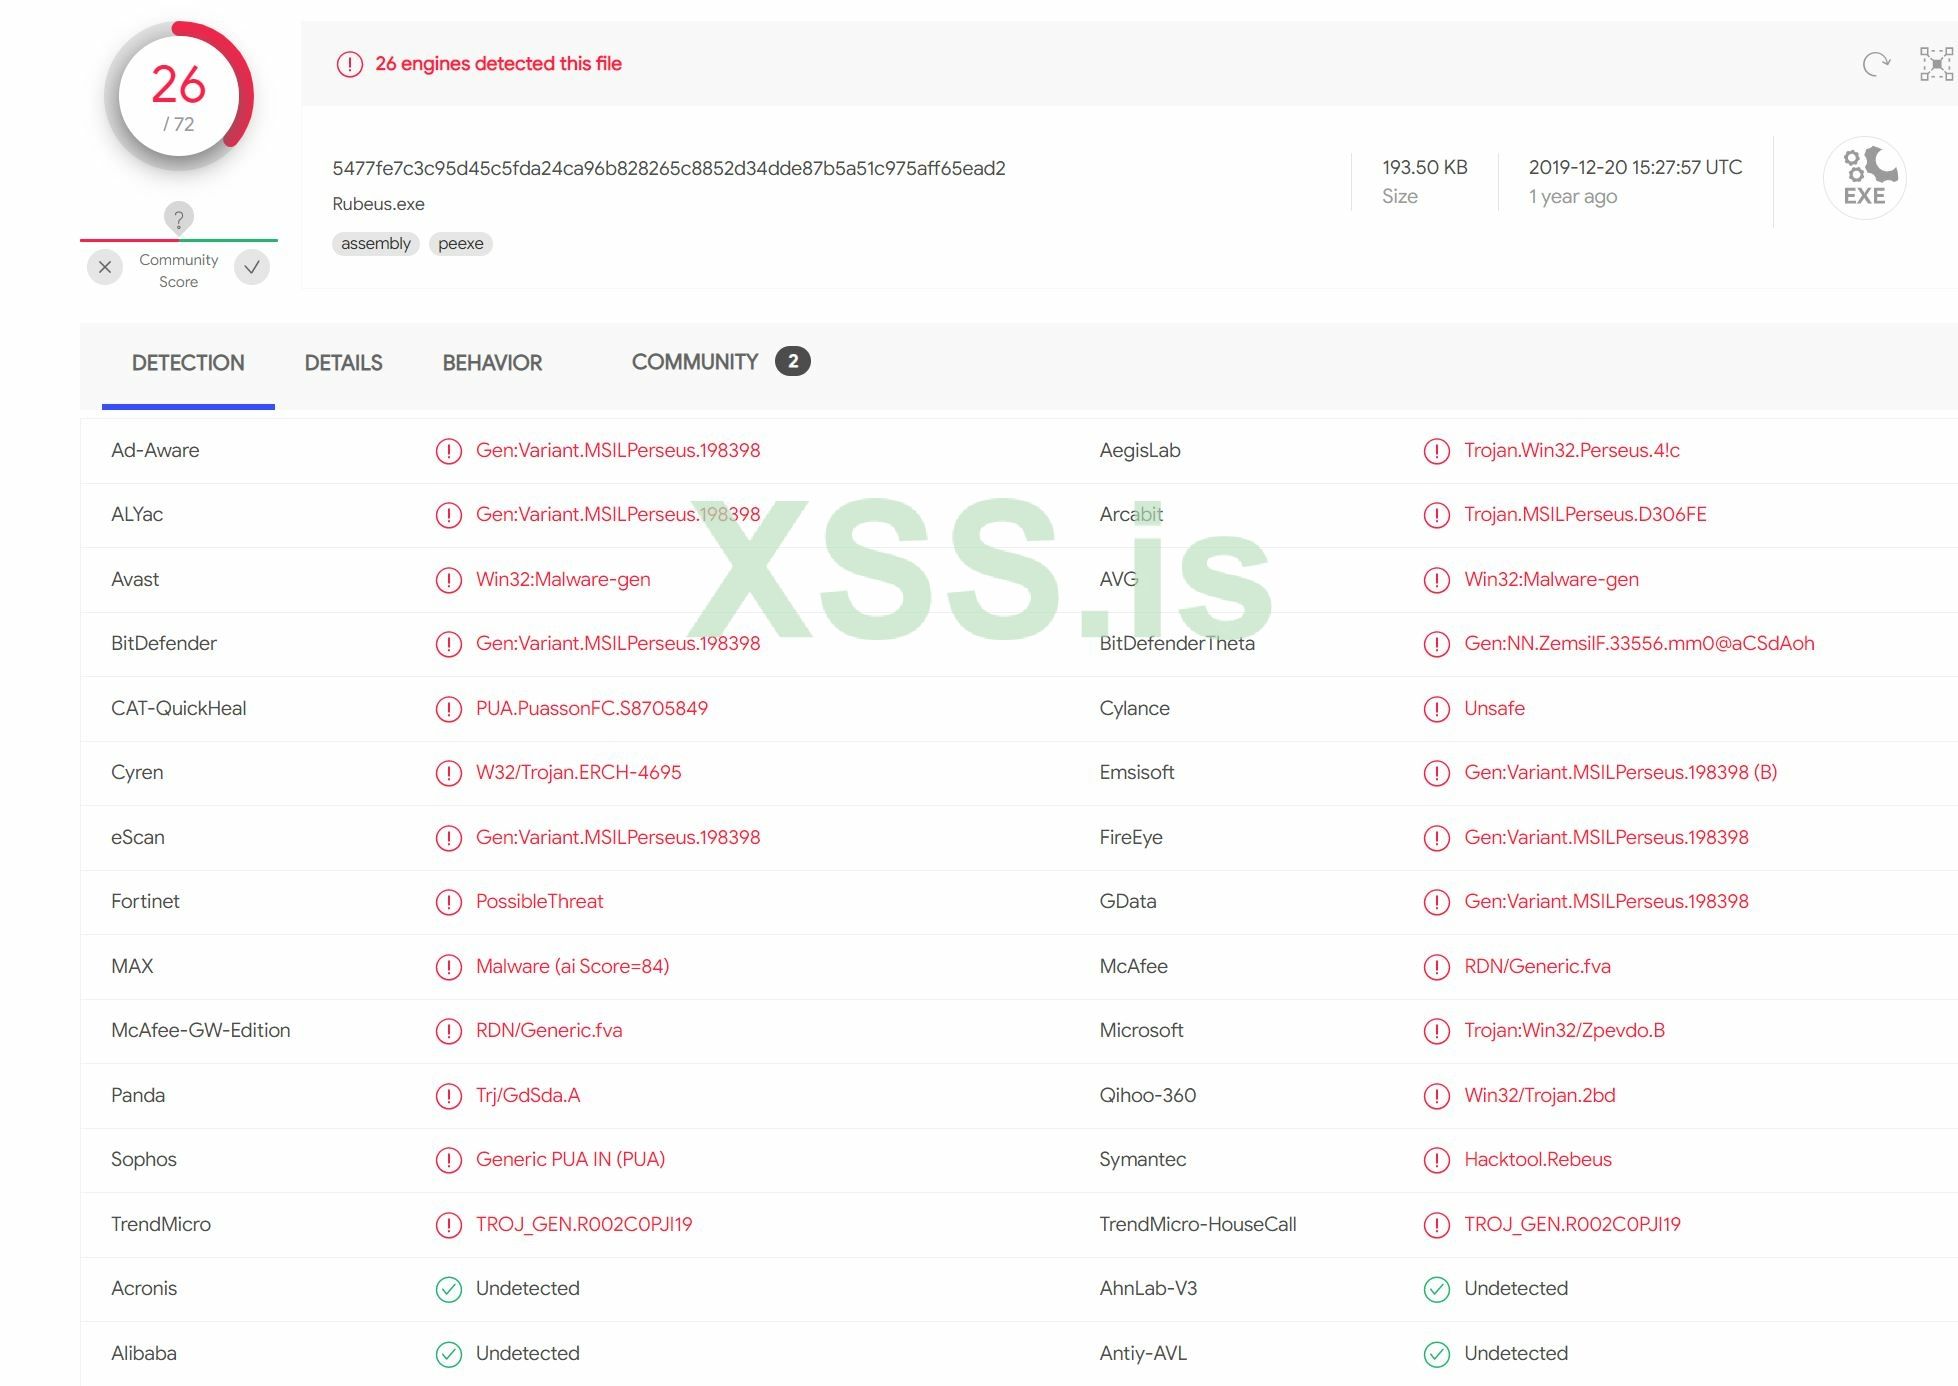This screenshot has width=1958, height=1386.
Task: Open the DETAILS tab
Action: coord(343,363)
